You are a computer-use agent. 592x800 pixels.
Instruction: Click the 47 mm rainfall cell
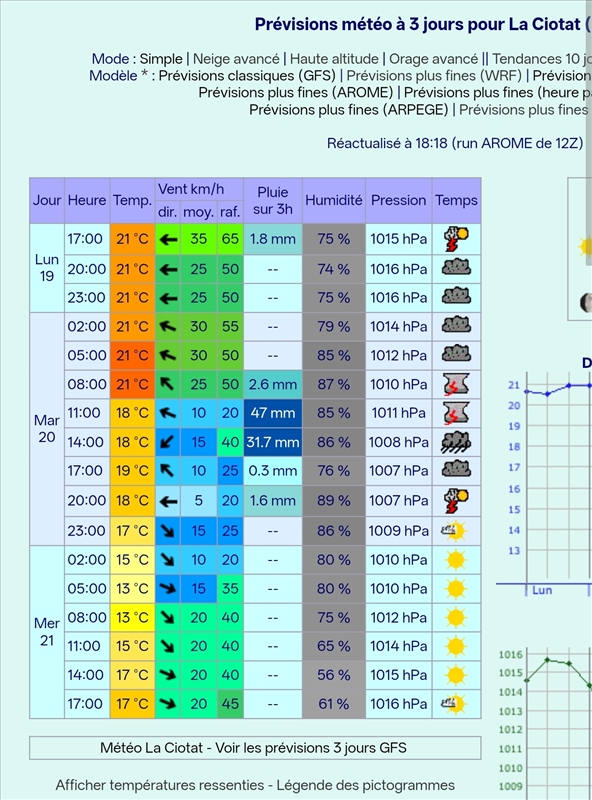point(273,413)
